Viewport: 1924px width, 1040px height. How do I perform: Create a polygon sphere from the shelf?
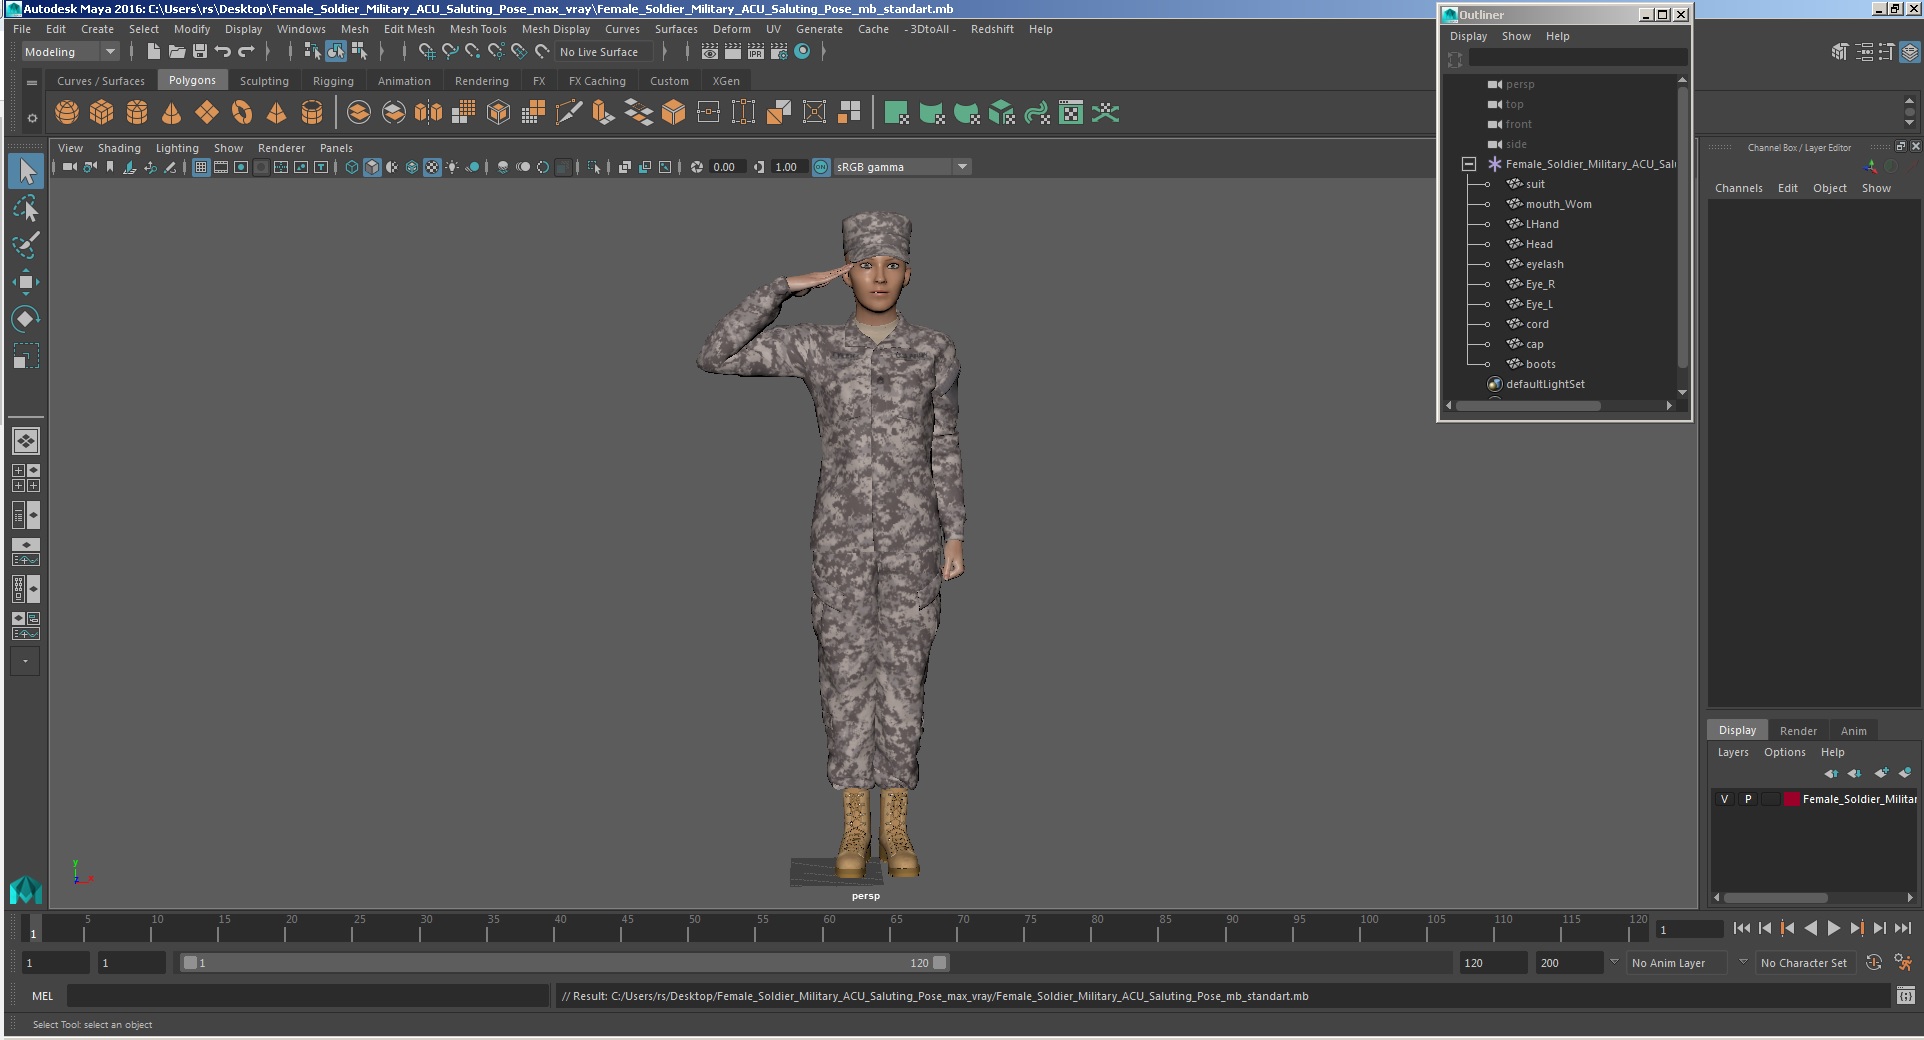point(67,113)
